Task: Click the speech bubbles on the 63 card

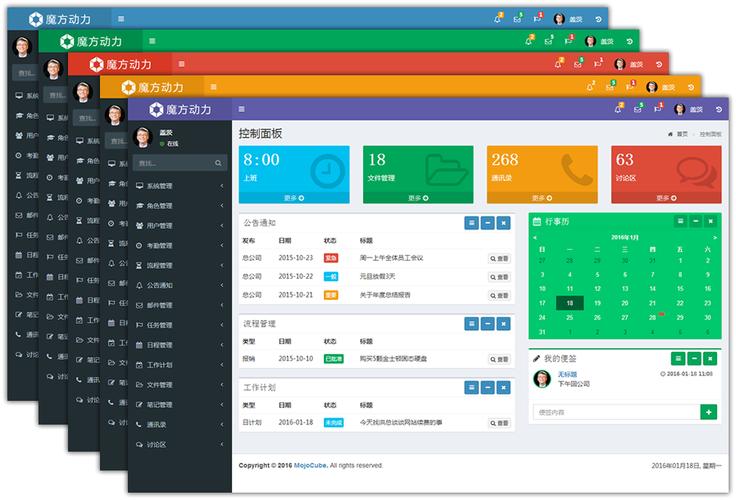Action: [x=697, y=172]
